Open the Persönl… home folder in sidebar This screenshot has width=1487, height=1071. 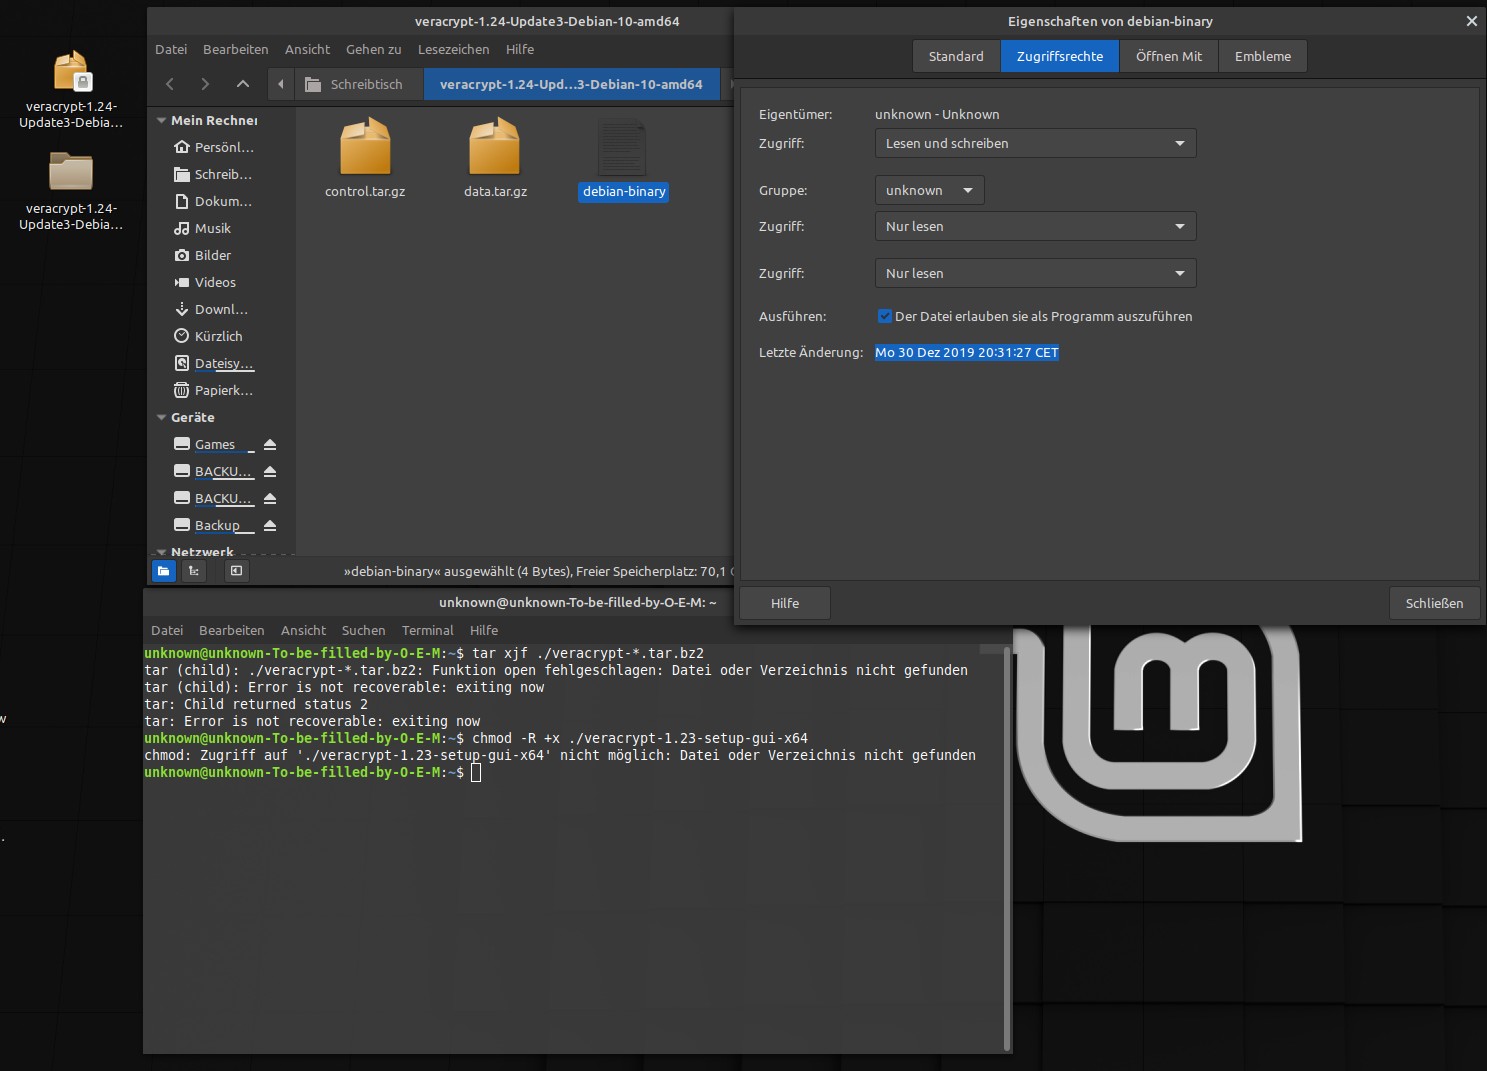pyautogui.click(x=214, y=147)
